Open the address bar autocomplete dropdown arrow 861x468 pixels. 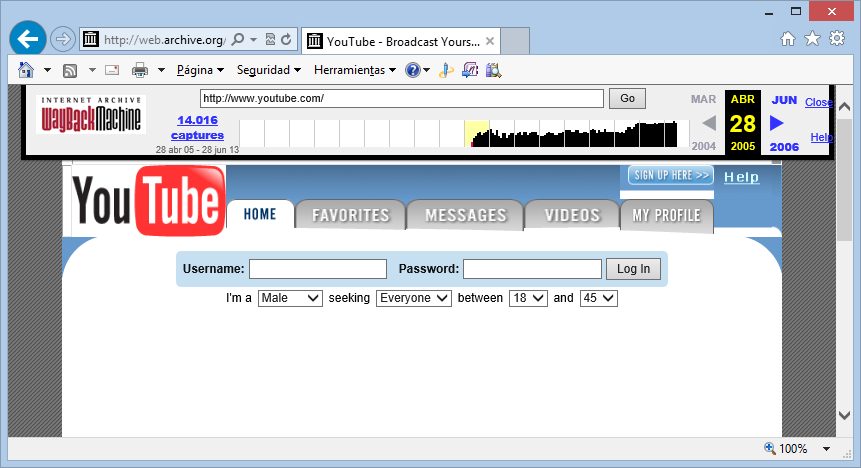click(x=253, y=40)
